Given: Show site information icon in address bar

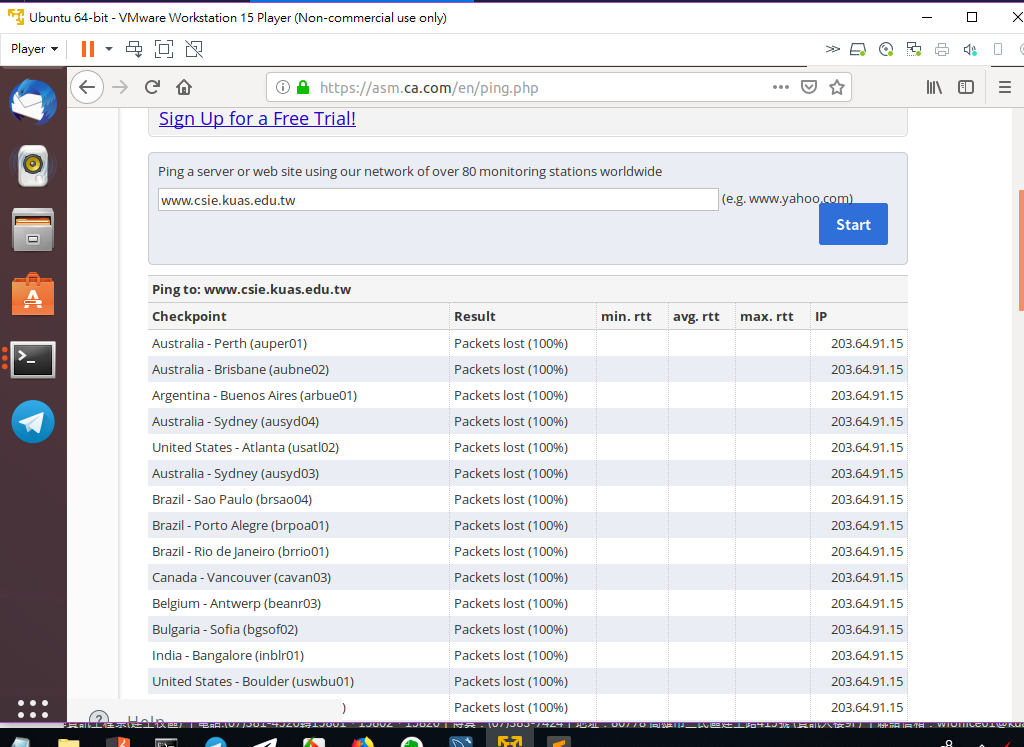Looking at the screenshot, I should pos(283,87).
